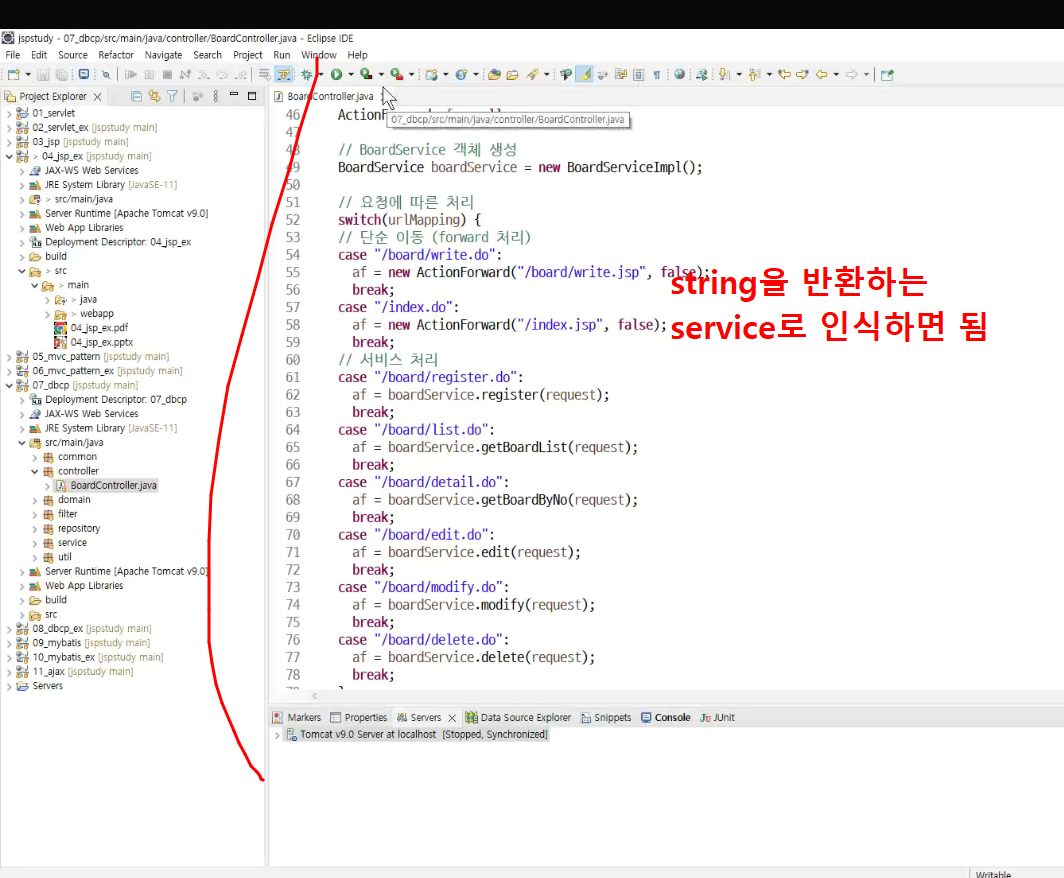Minimize the Project Explorer panel

pyautogui.click(x=233, y=95)
